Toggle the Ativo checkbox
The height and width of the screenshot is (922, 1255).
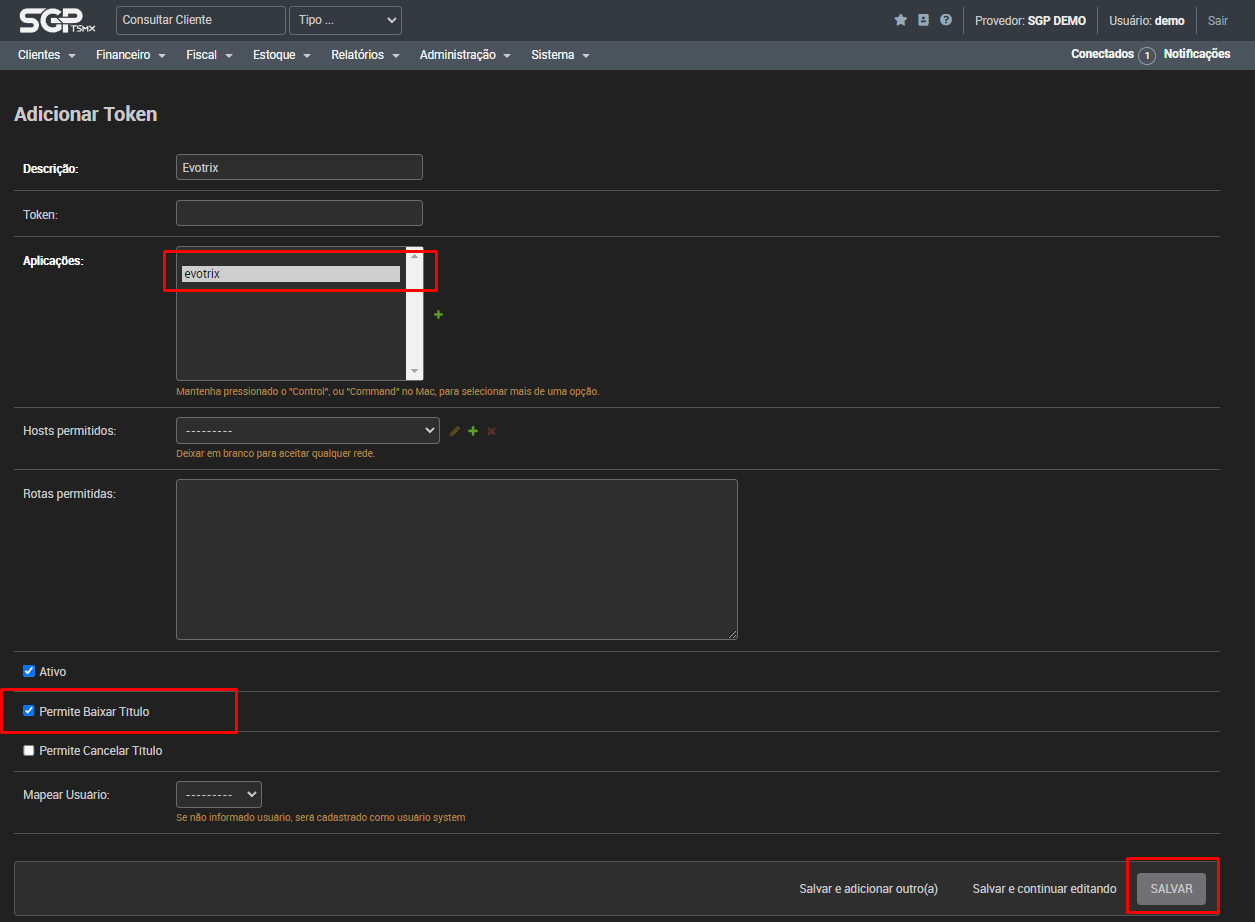29,672
